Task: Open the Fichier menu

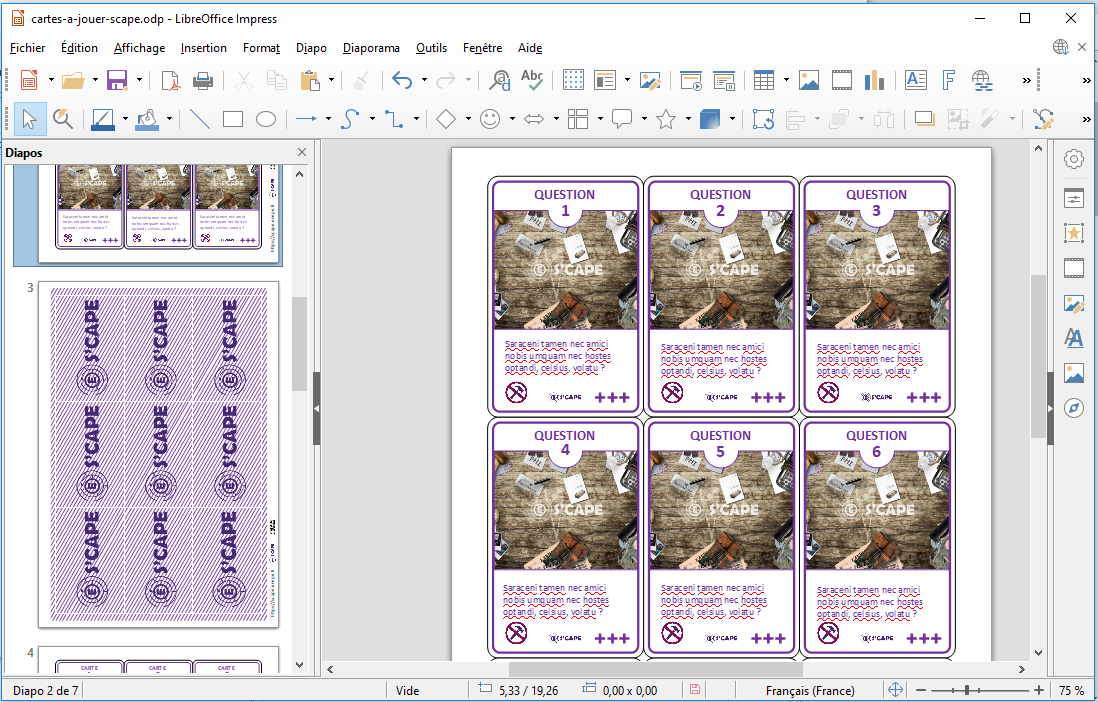Action: [27, 48]
